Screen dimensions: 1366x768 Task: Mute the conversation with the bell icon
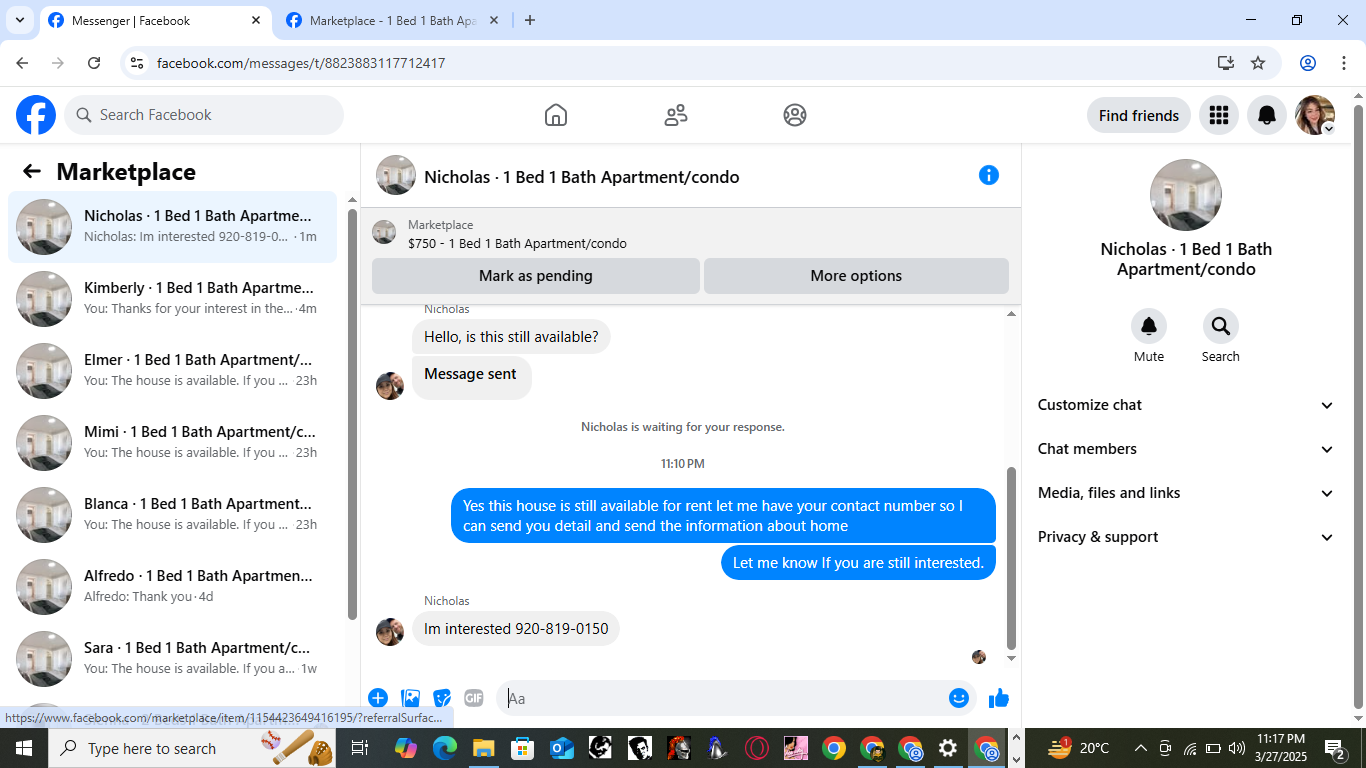(1149, 326)
